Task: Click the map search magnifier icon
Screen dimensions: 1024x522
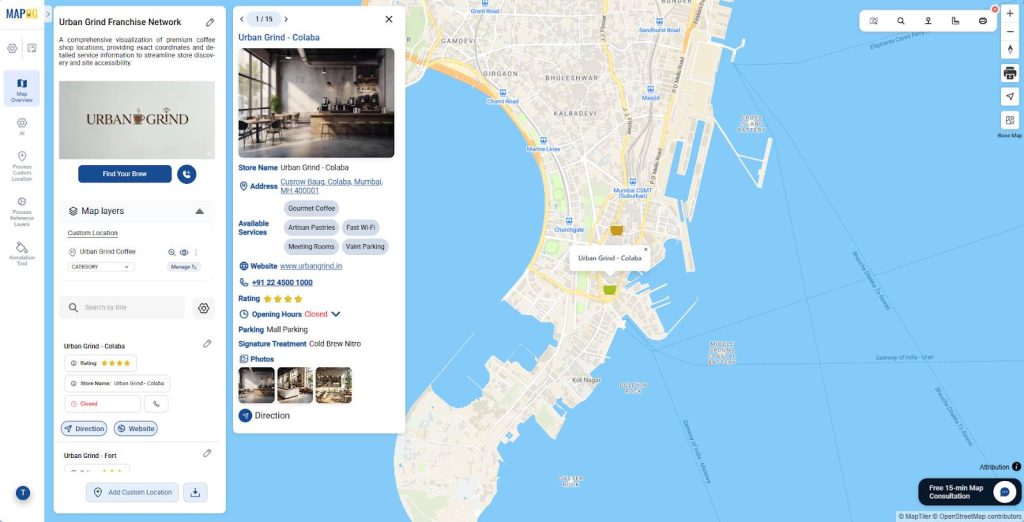Action: pyautogui.click(x=901, y=21)
